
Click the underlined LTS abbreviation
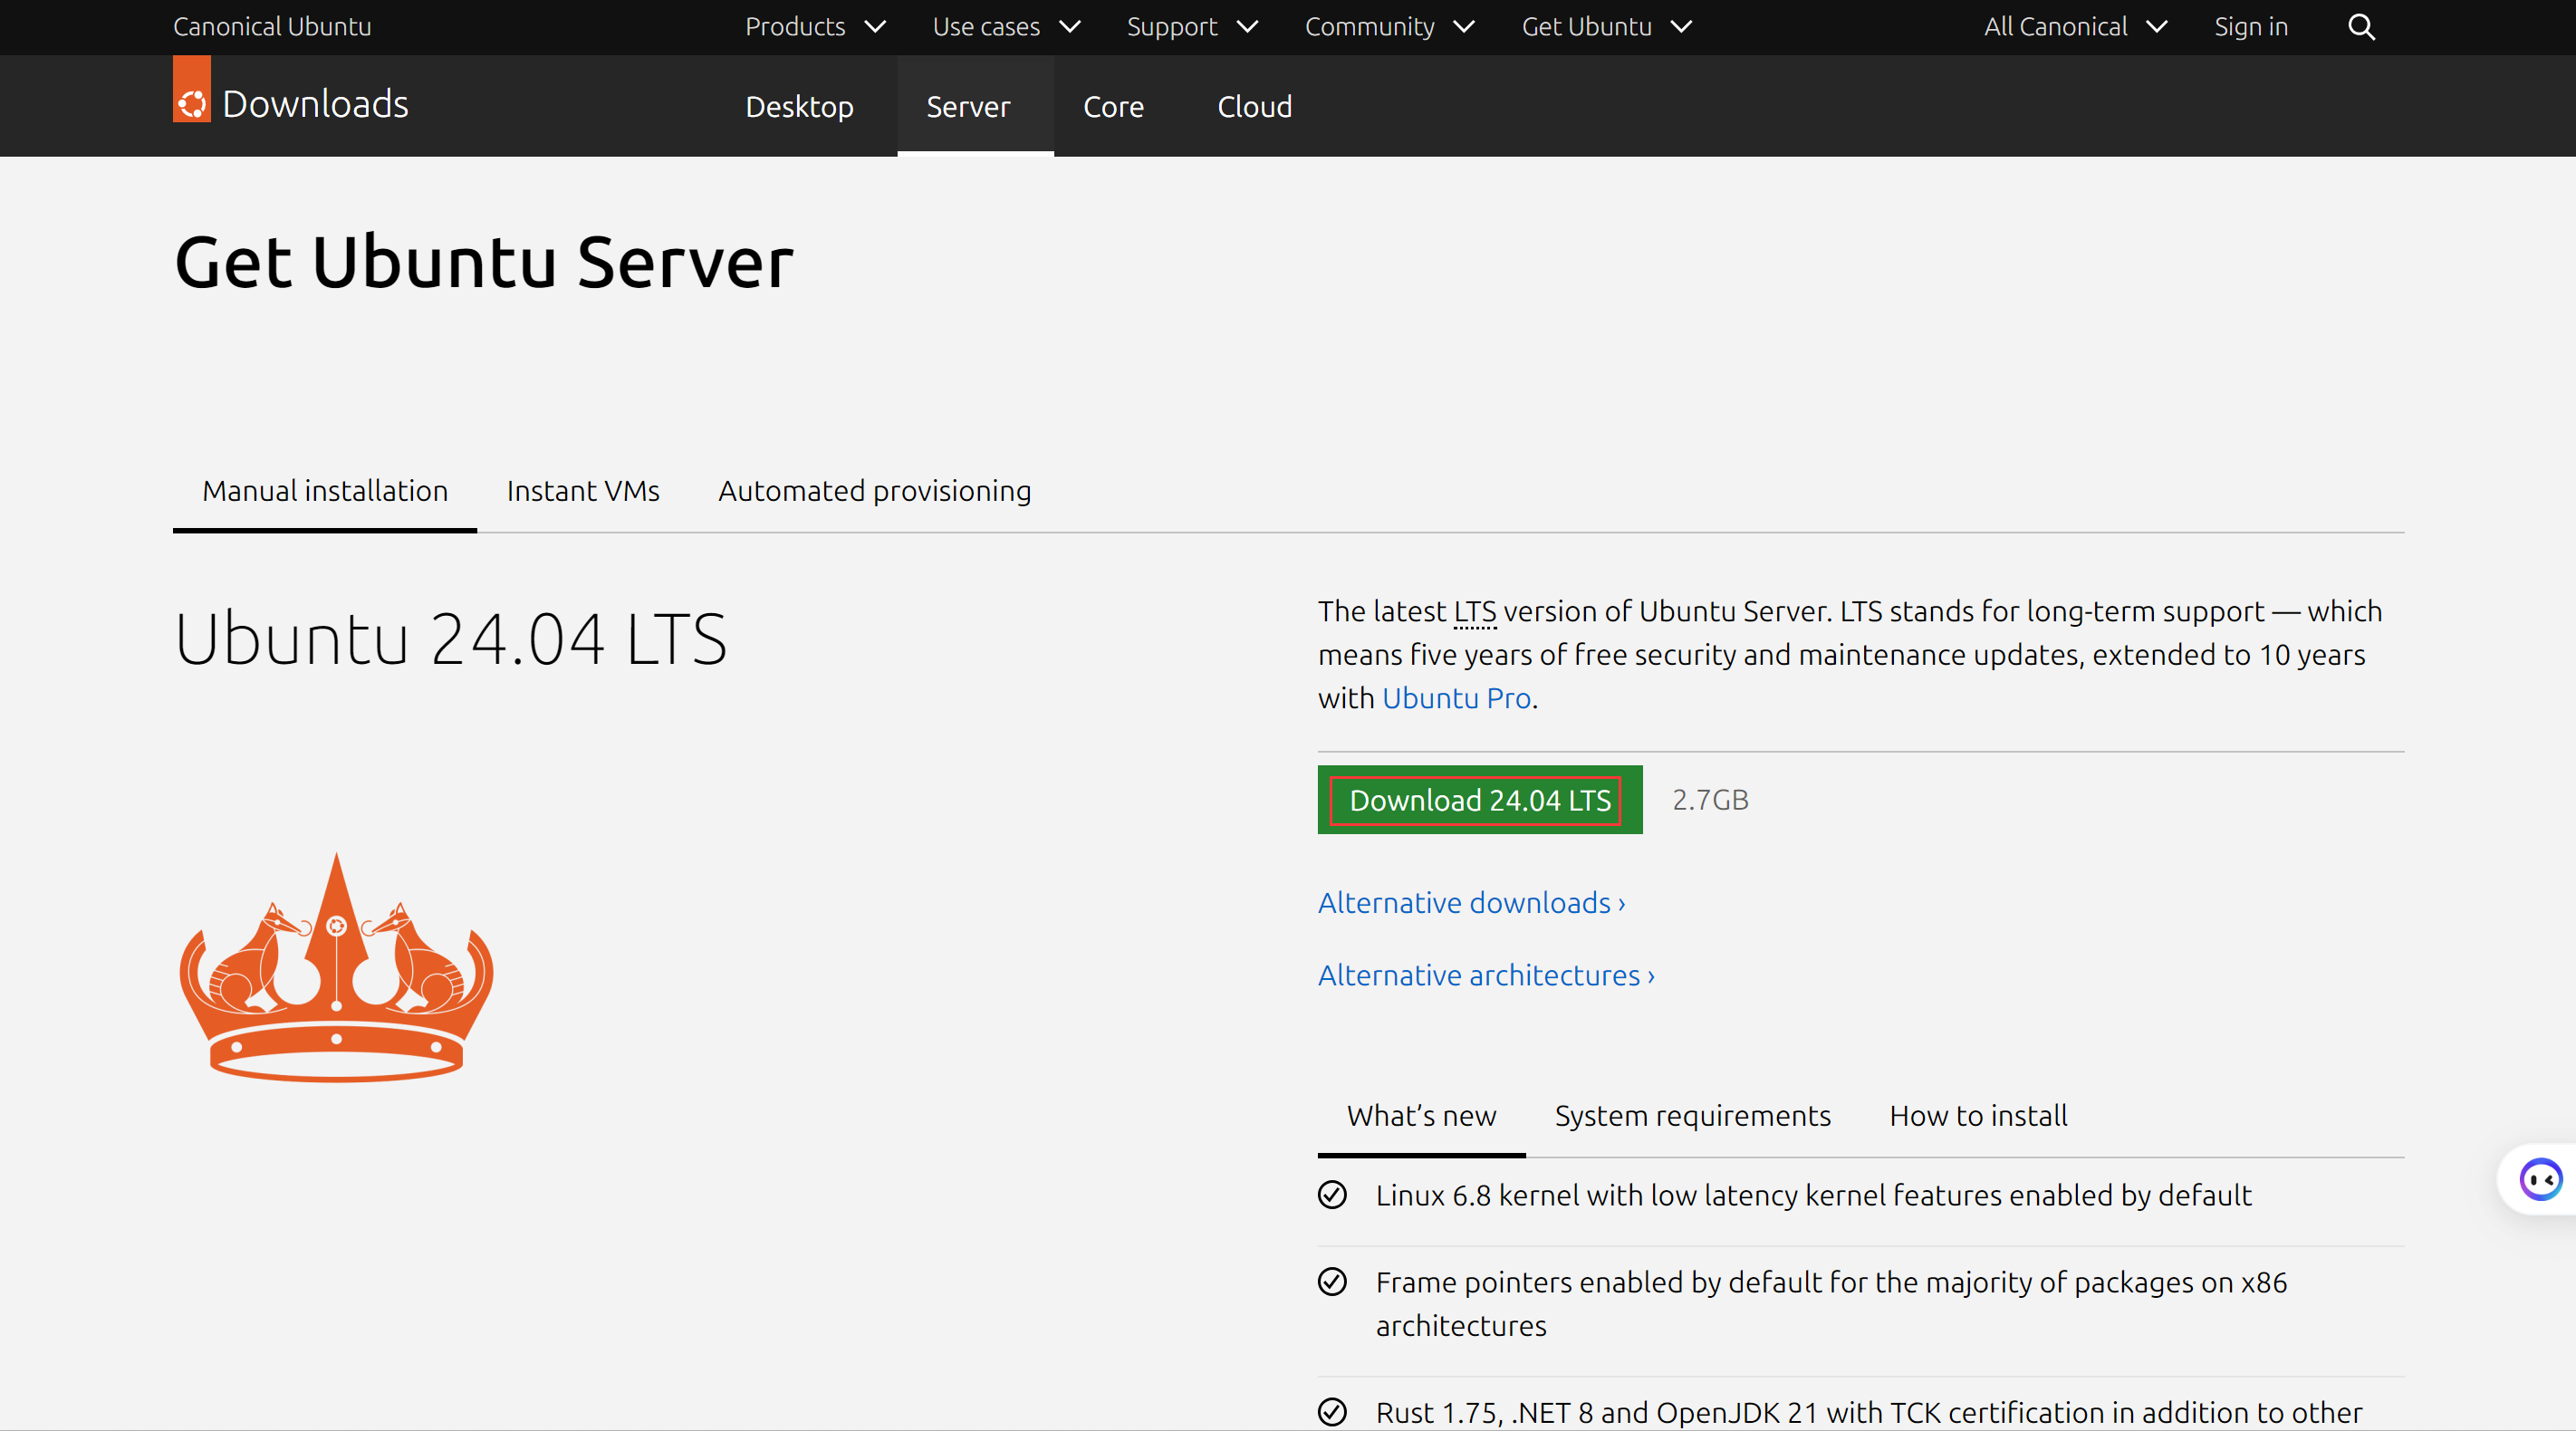(1475, 612)
